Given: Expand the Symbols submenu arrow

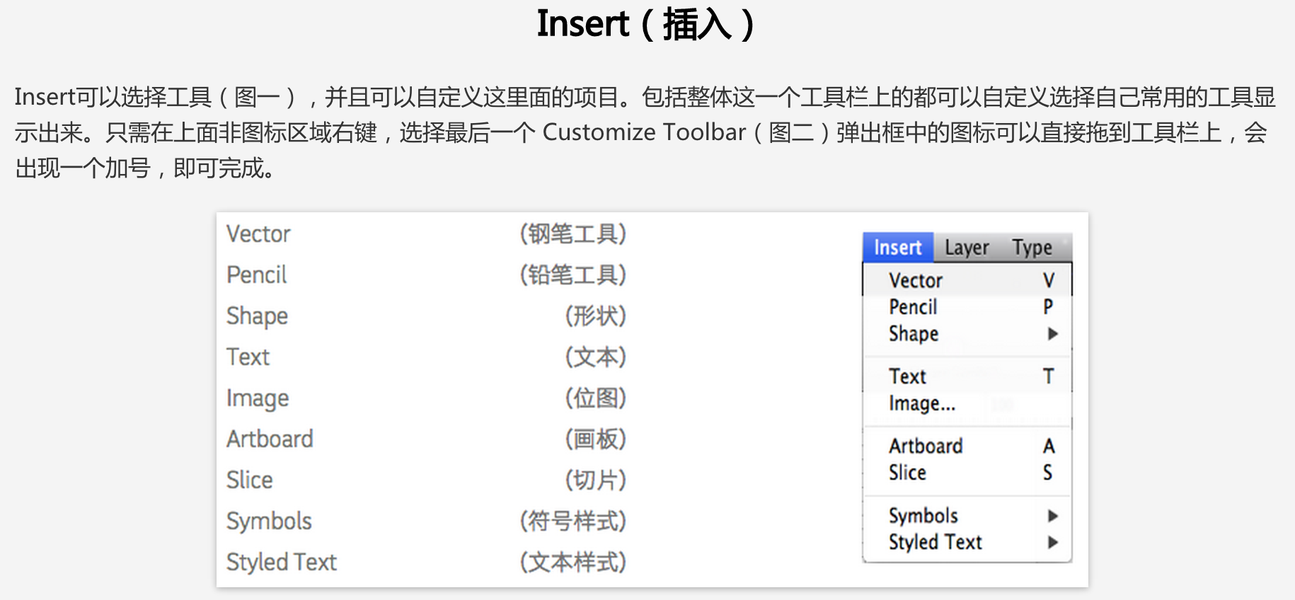Looking at the screenshot, I should point(1052,516).
